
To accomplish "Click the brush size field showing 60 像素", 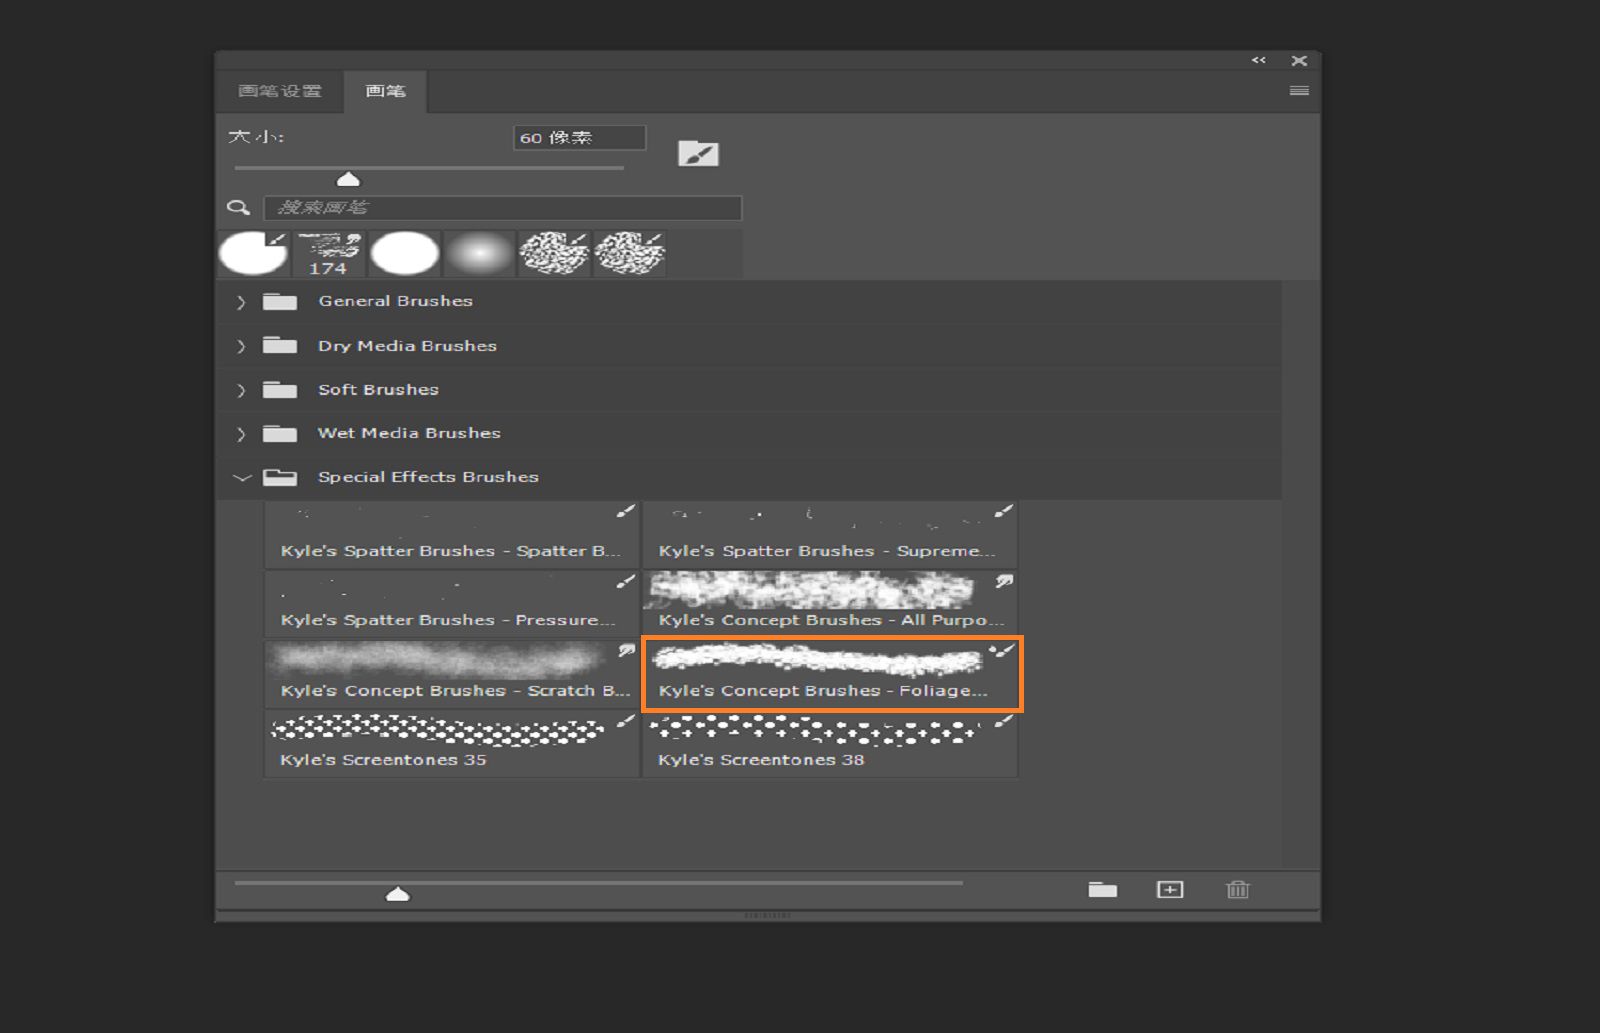I will [x=579, y=138].
